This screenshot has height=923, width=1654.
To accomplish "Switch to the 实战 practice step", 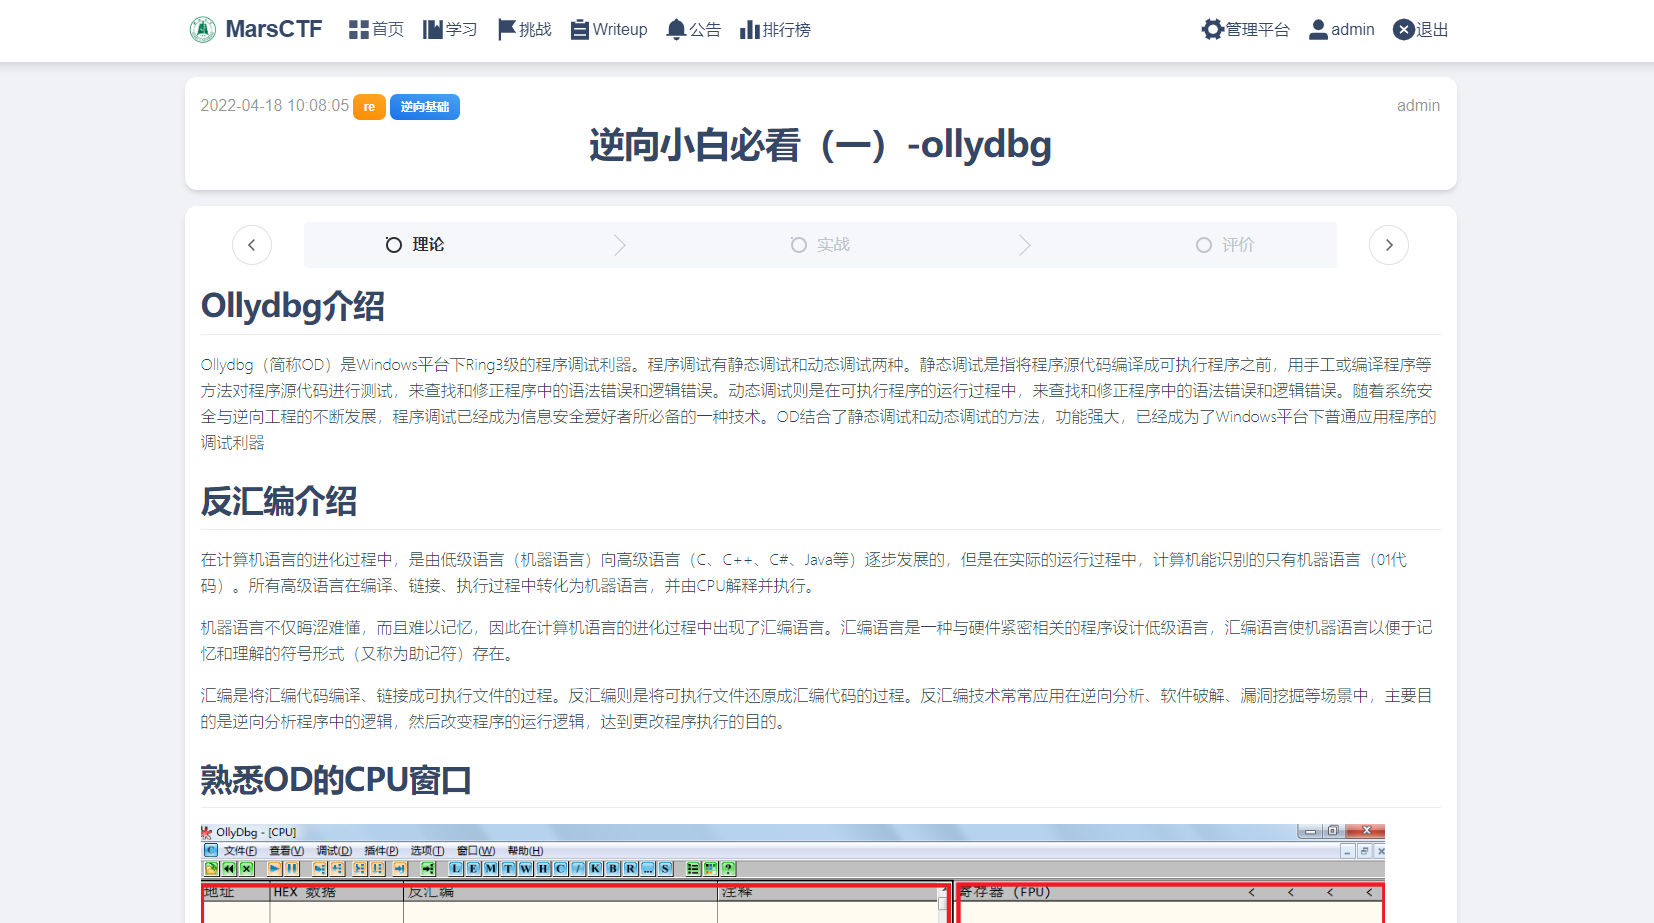I will click(820, 245).
